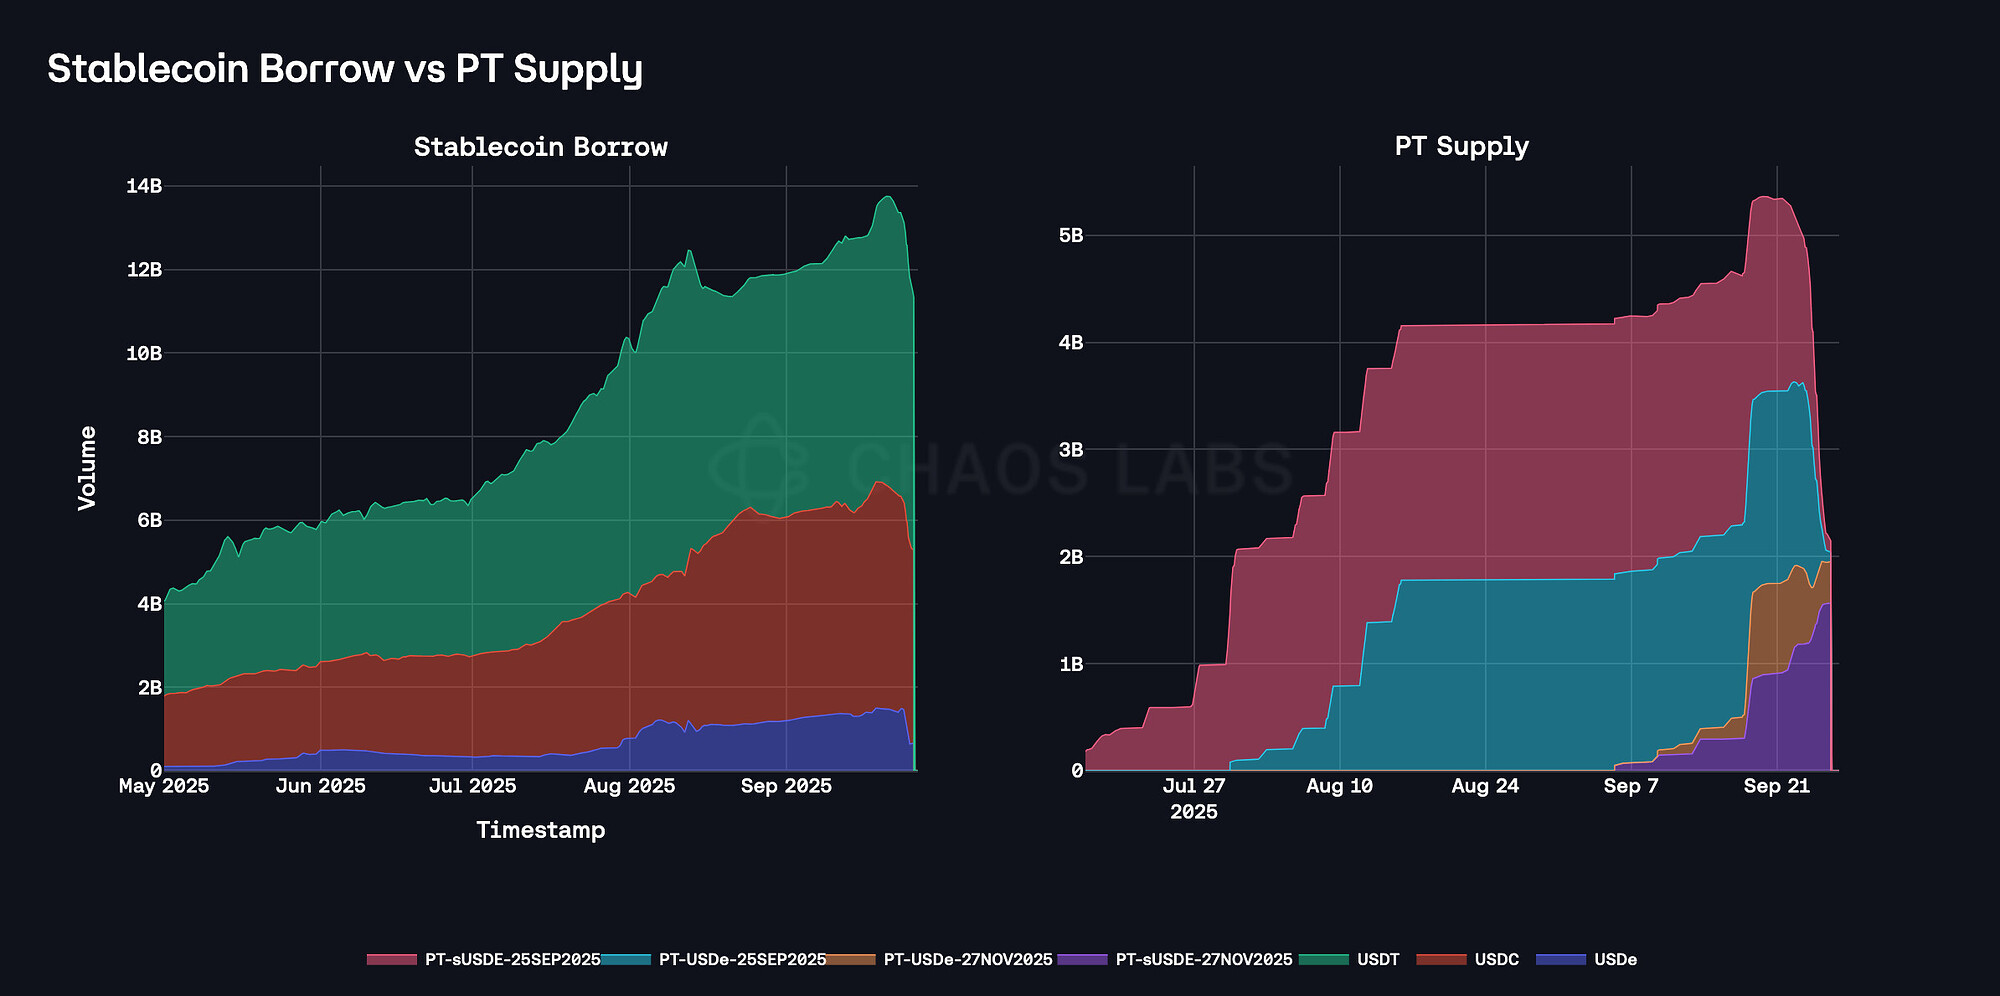The height and width of the screenshot is (996, 2000).
Task: Click the Sep 21 x-axis tick label
Action: 1776,786
